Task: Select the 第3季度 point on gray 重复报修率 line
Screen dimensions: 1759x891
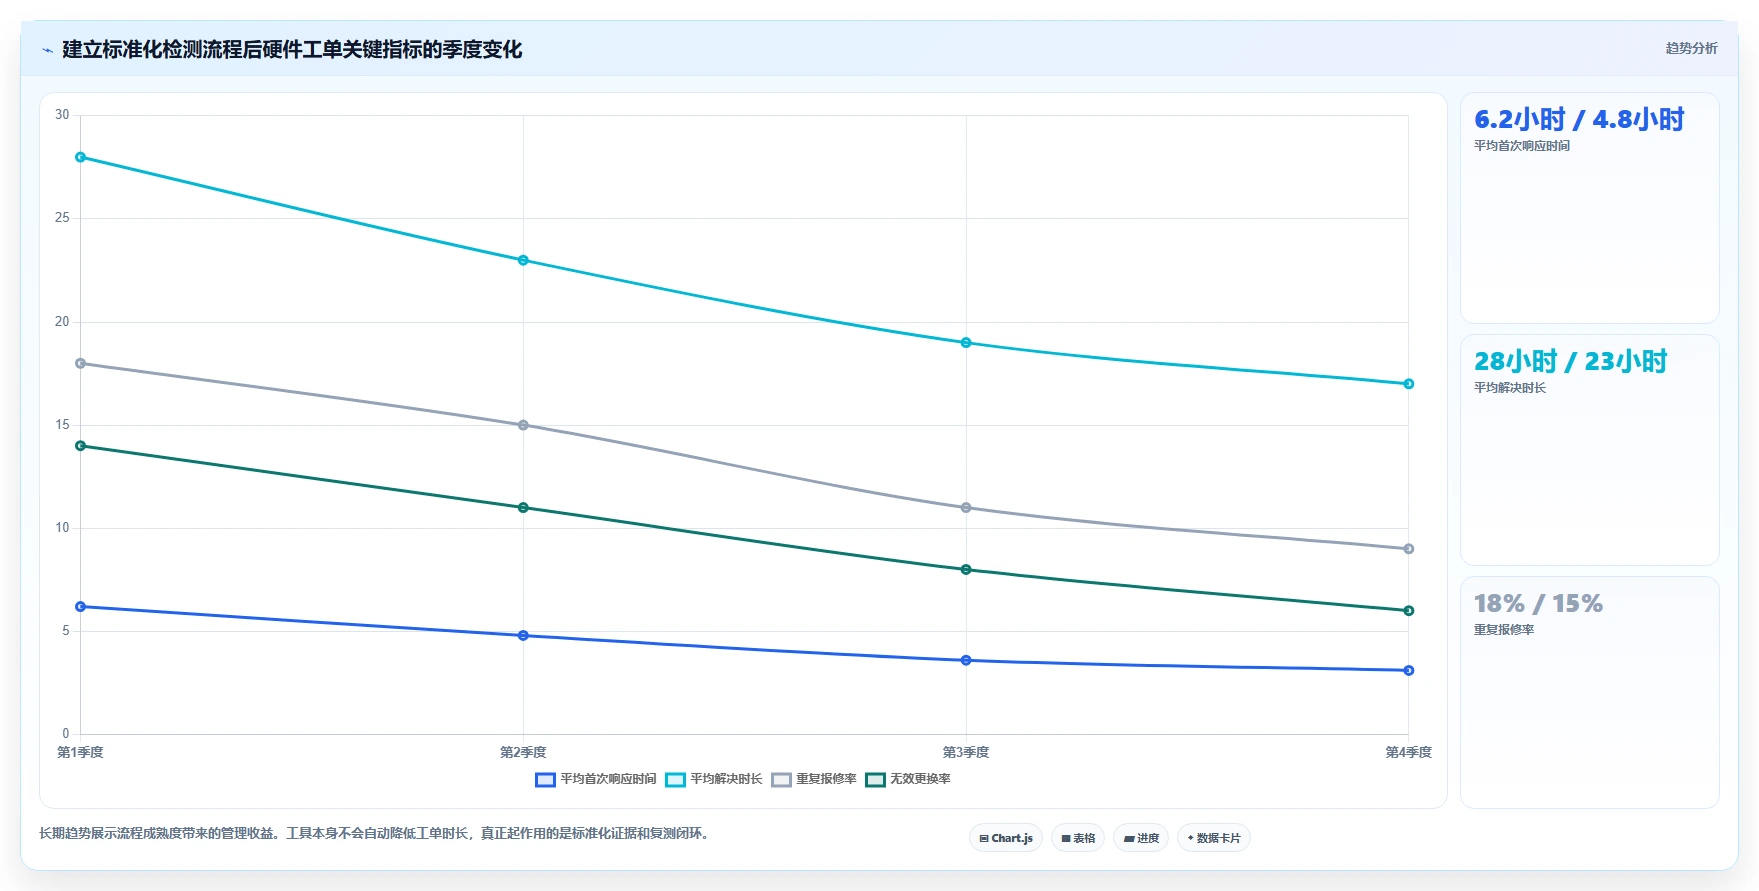Action: (x=966, y=508)
